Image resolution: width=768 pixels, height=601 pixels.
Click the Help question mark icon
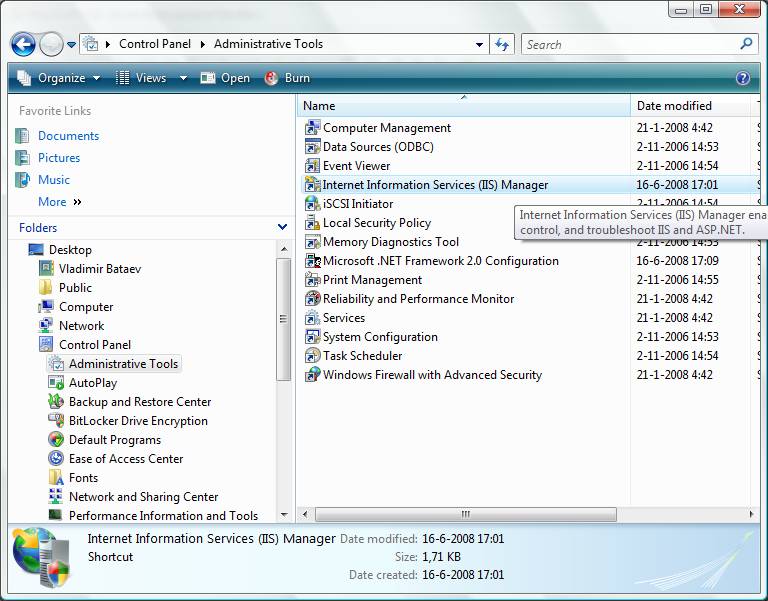click(743, 78)
